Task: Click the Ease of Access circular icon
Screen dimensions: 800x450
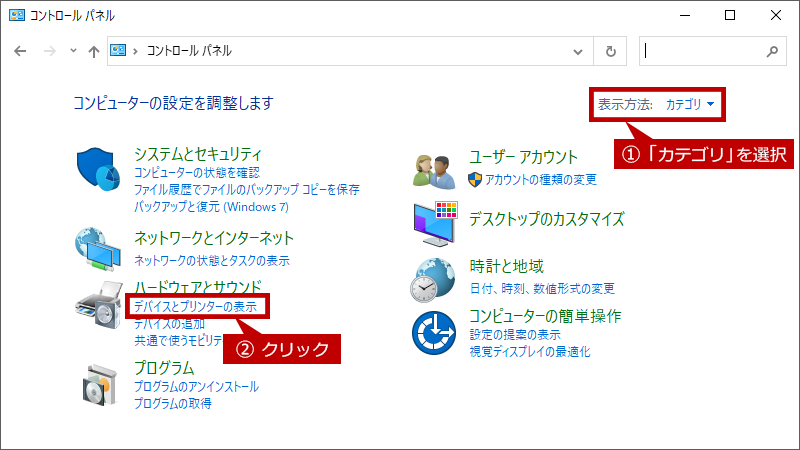Action: click(x=434, y=333)
